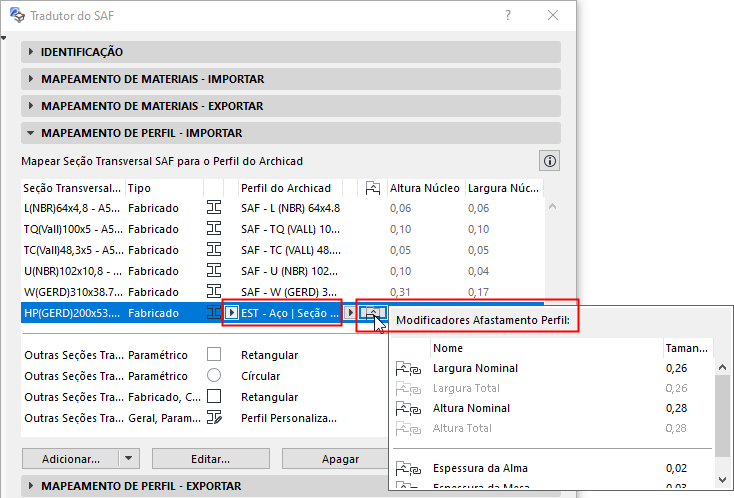Click custom profile icon of Perfil Personaliza... row
734x498 pixels.
214,417
